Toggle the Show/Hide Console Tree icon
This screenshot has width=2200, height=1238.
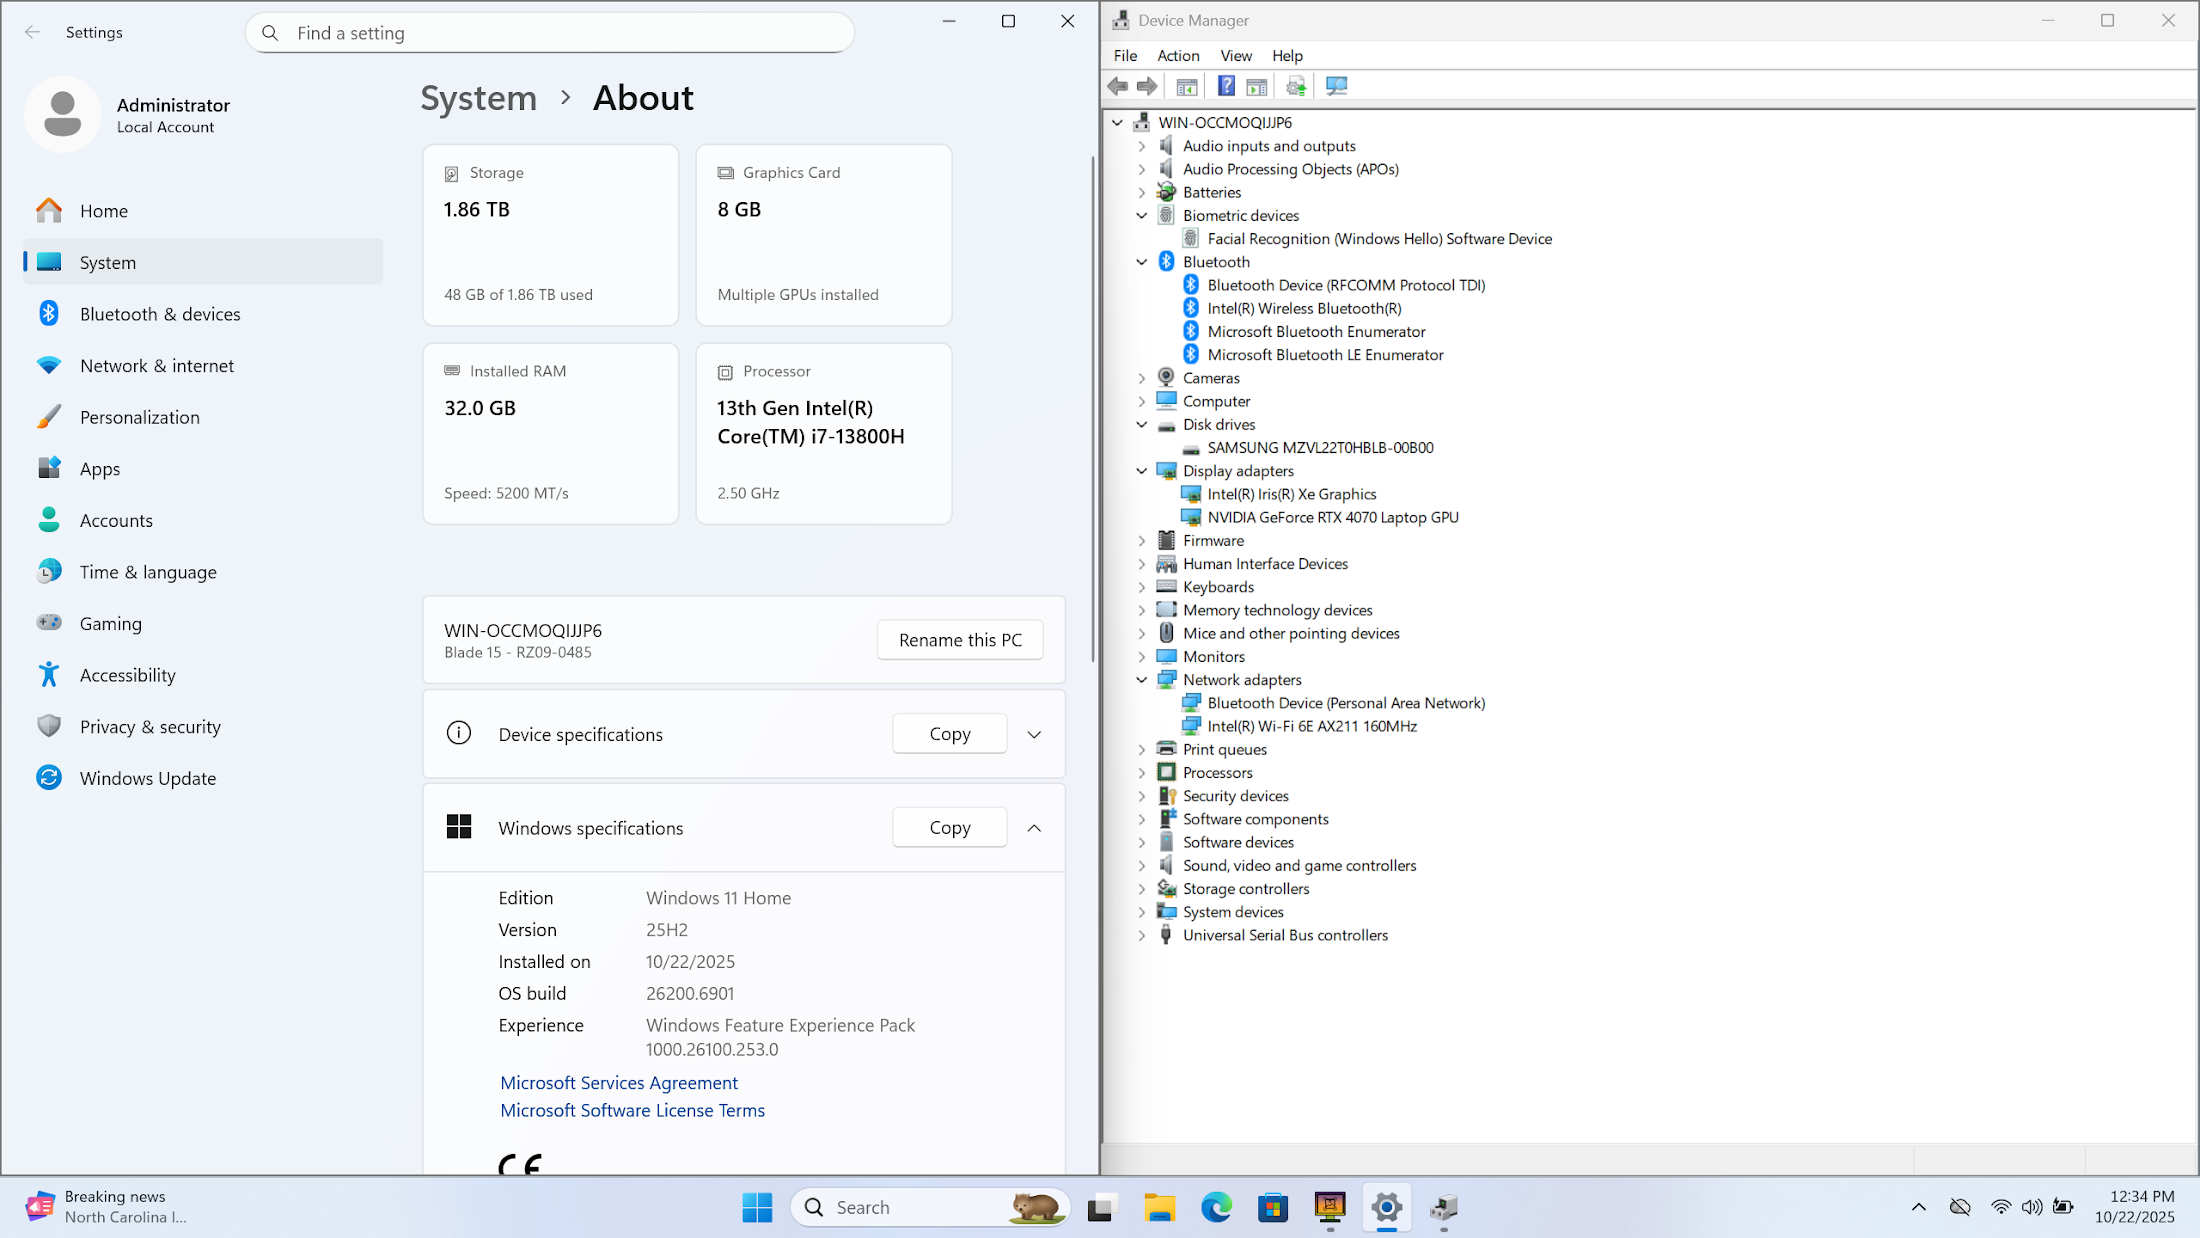click(1187, 86)
